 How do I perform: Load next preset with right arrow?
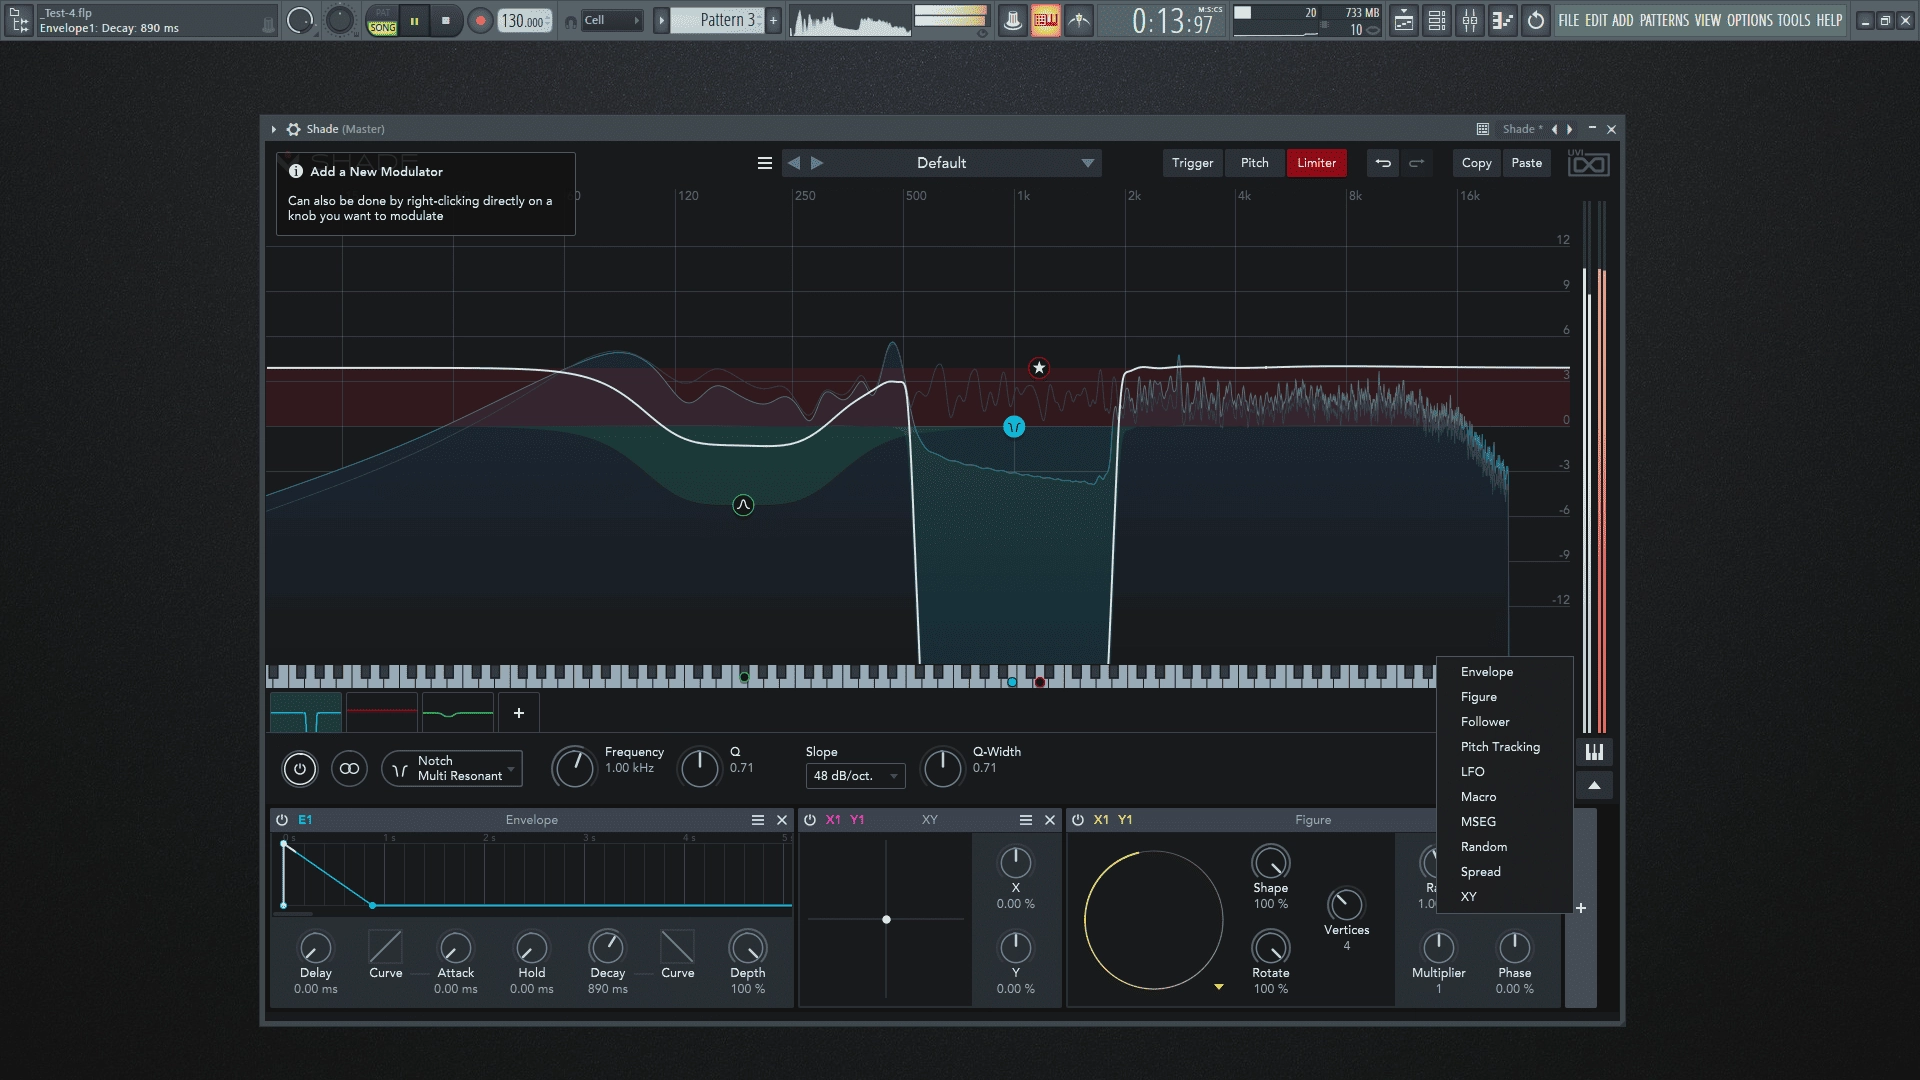pyautogui.click(x=817, y=163)
